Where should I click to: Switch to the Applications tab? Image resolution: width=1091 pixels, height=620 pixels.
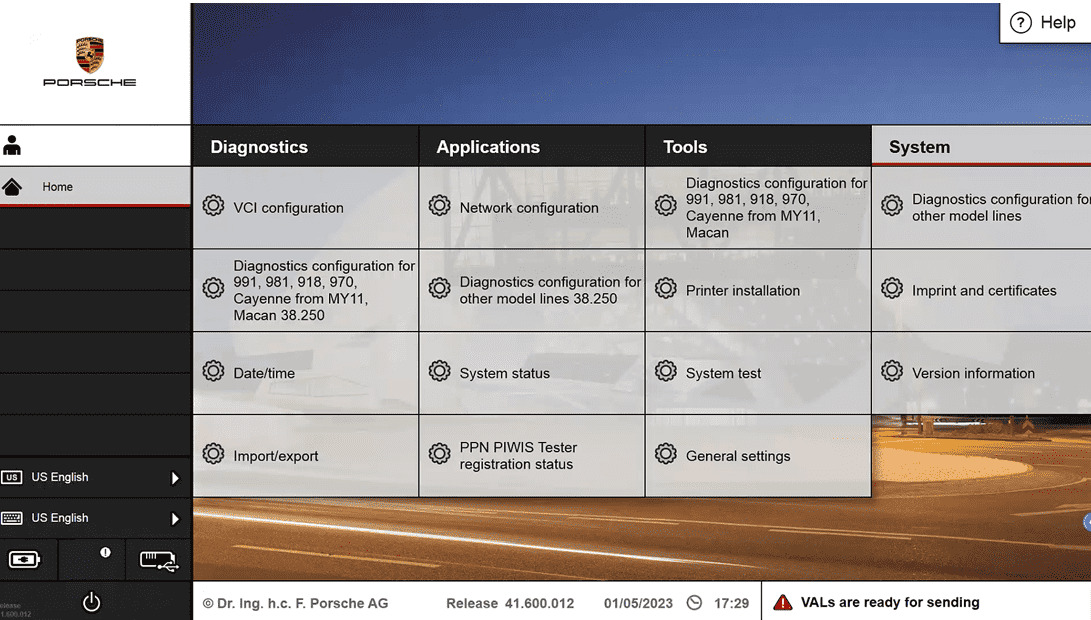532,147
